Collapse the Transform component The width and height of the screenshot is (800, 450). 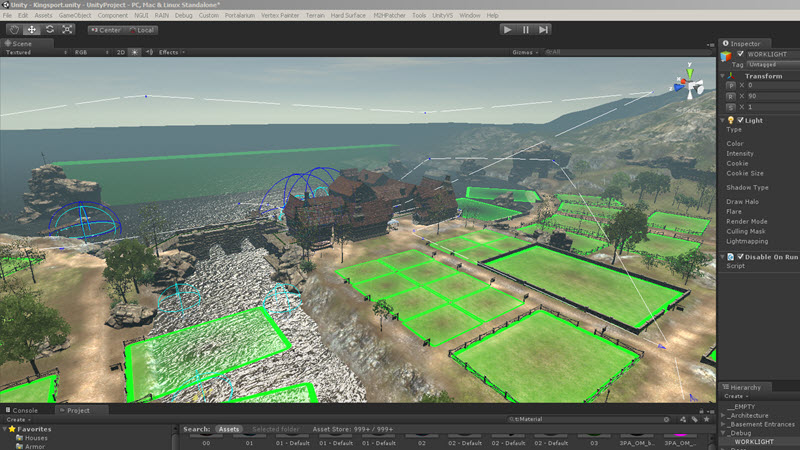point(724,75)
